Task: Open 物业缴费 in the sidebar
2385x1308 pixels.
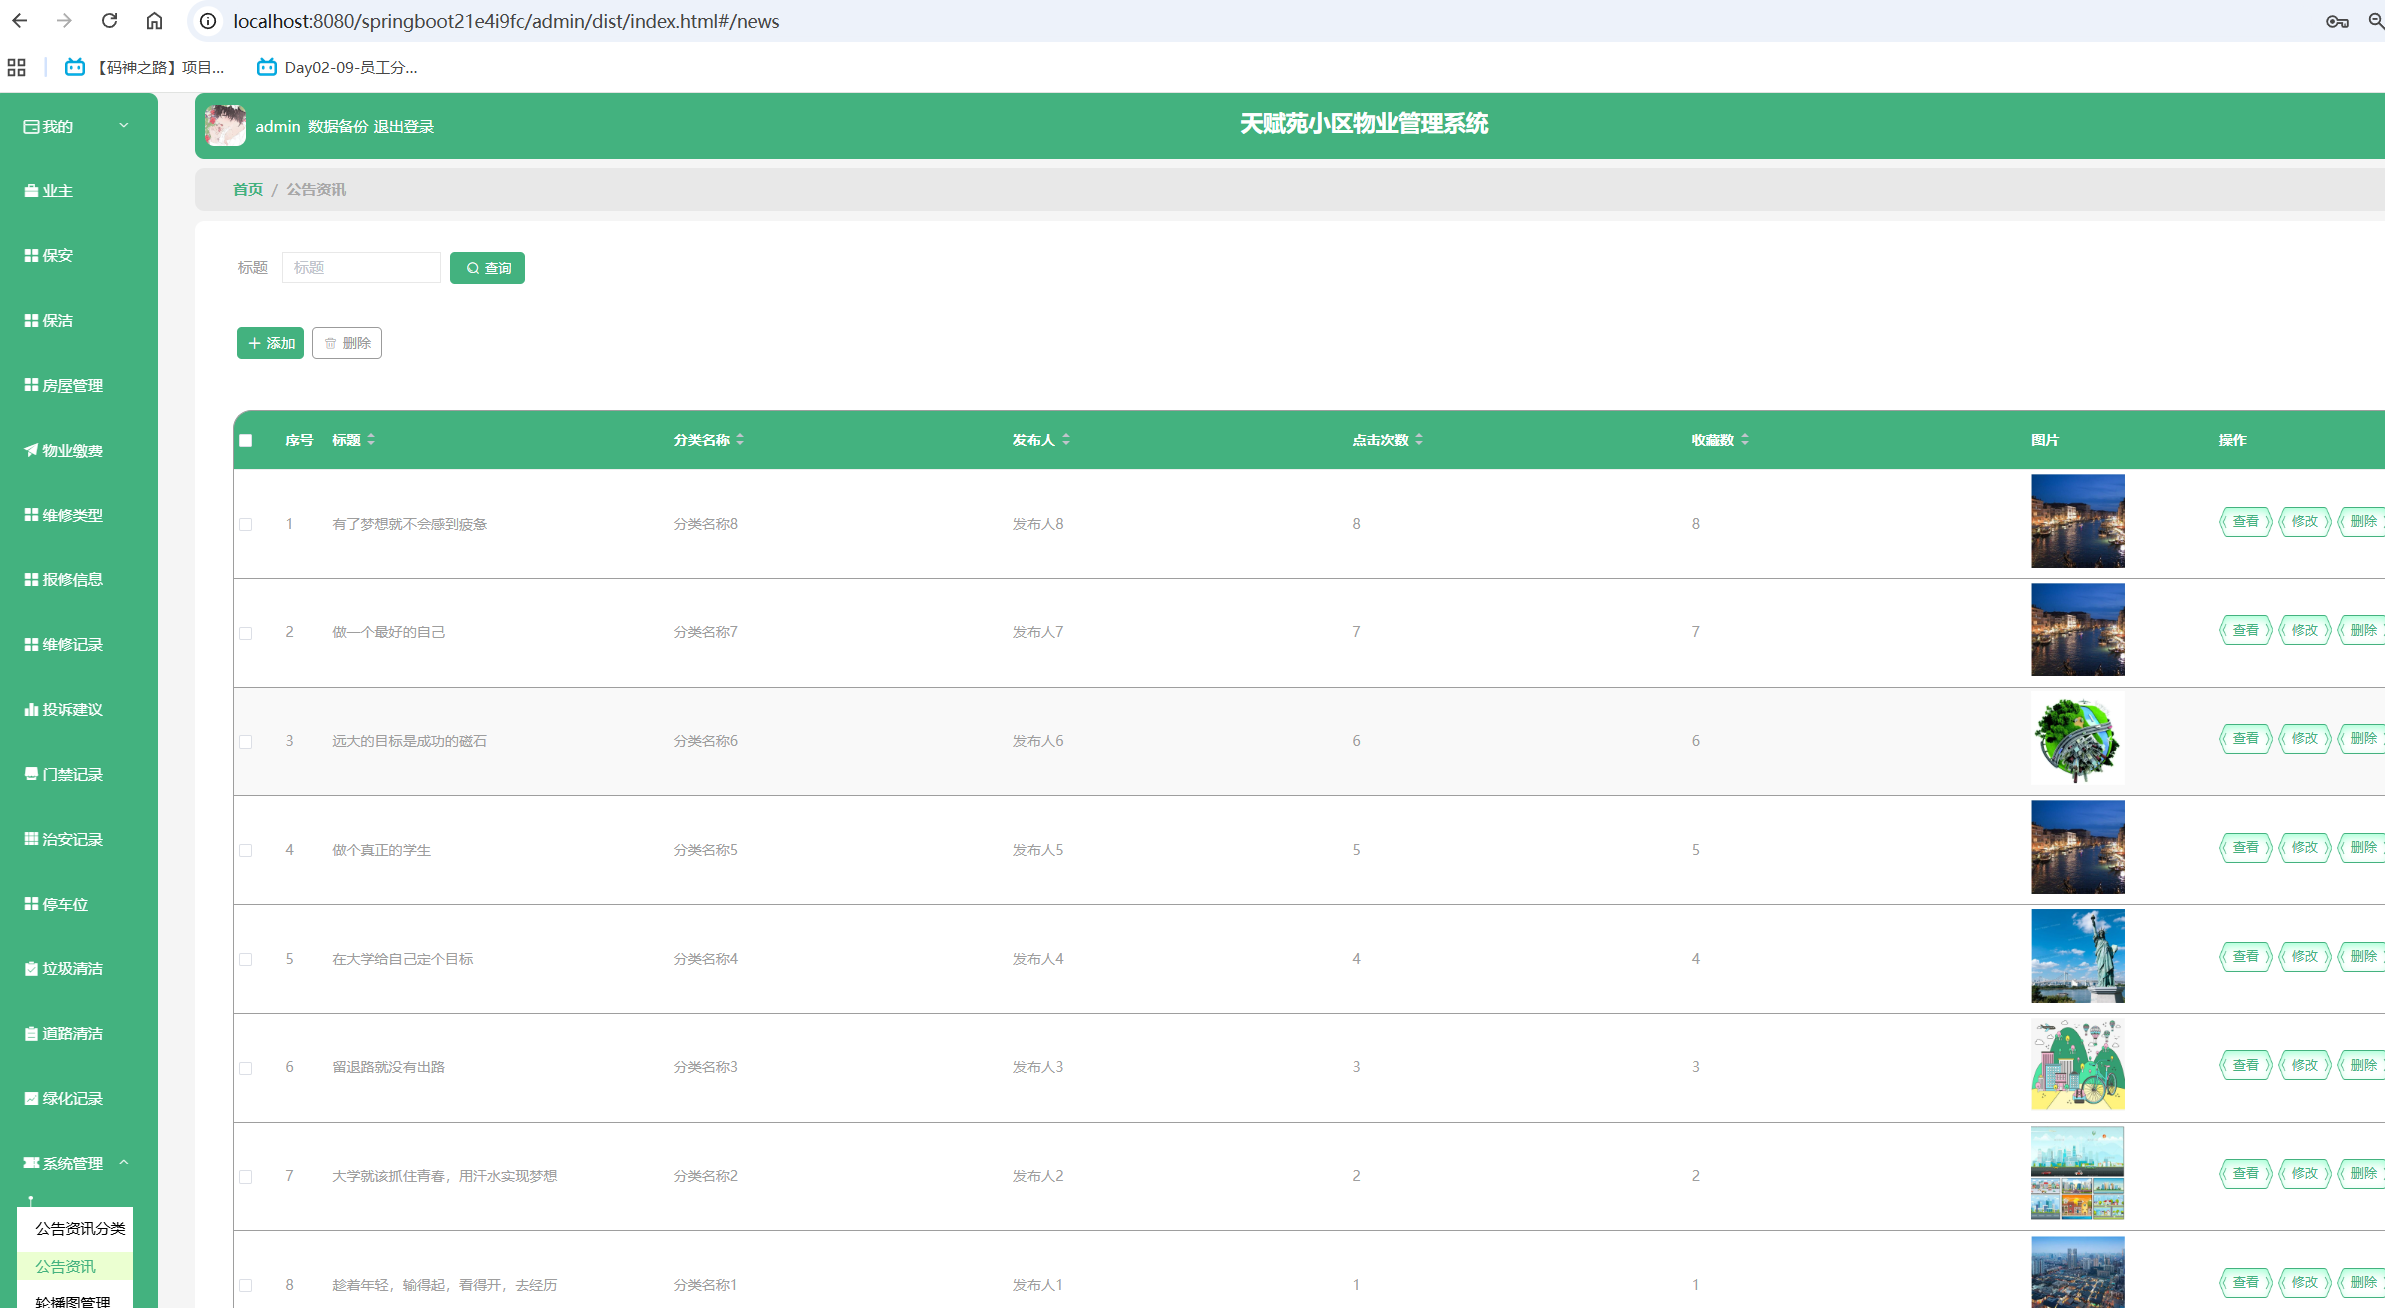Action: click(72, 451)
